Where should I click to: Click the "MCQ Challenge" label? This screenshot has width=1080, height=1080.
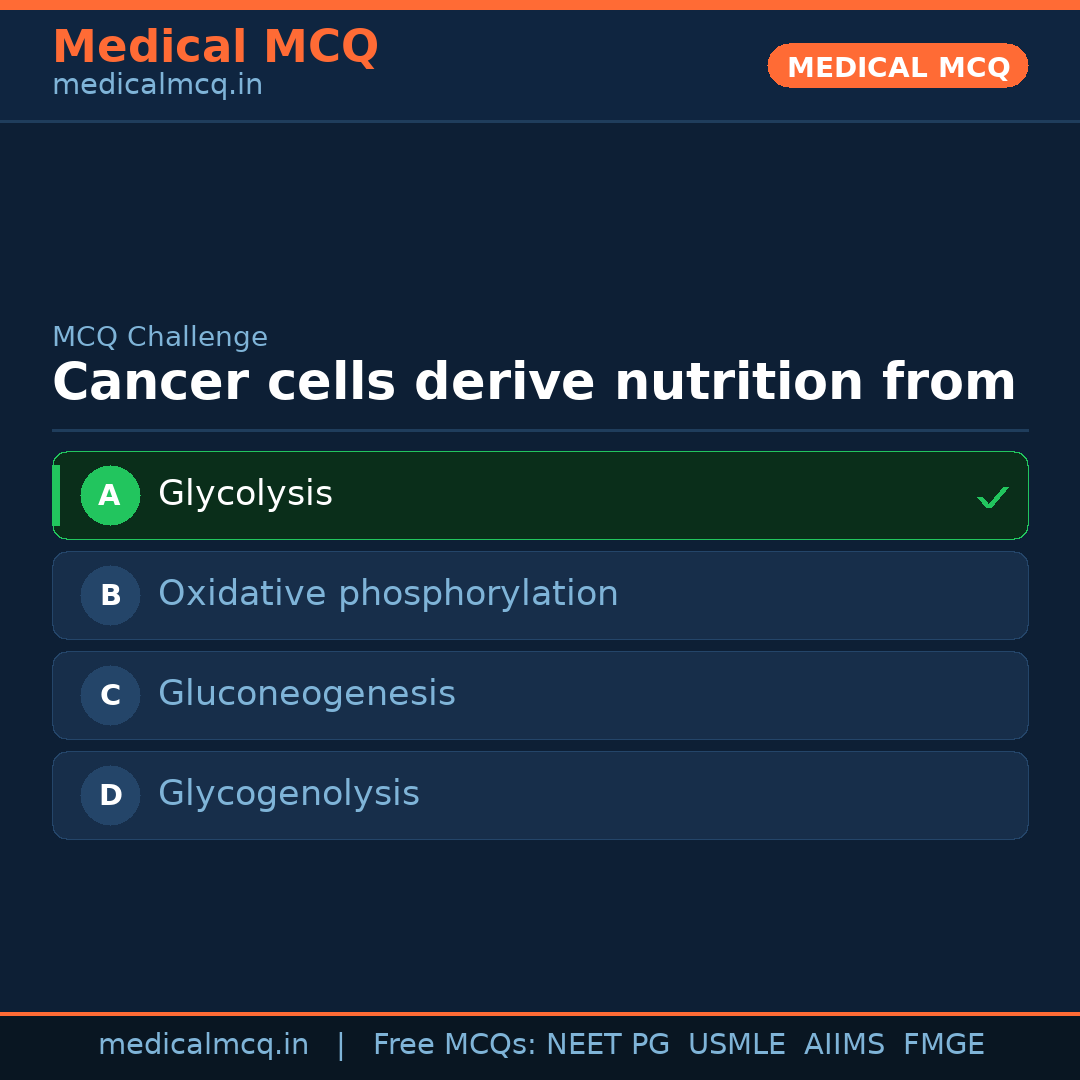[x=160, y=338]
